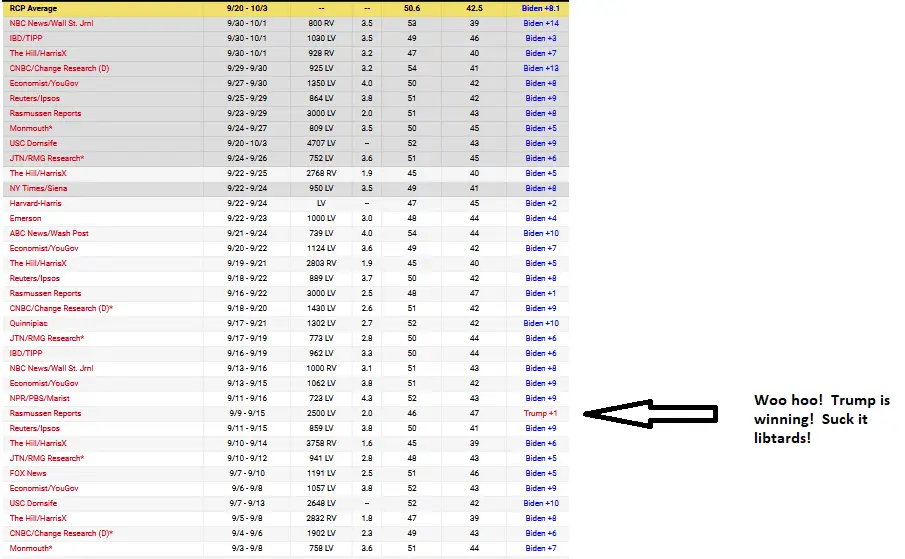Open the Emerson poll link
The height and width of the screenshot is (559, 905).
coord(25,218)
